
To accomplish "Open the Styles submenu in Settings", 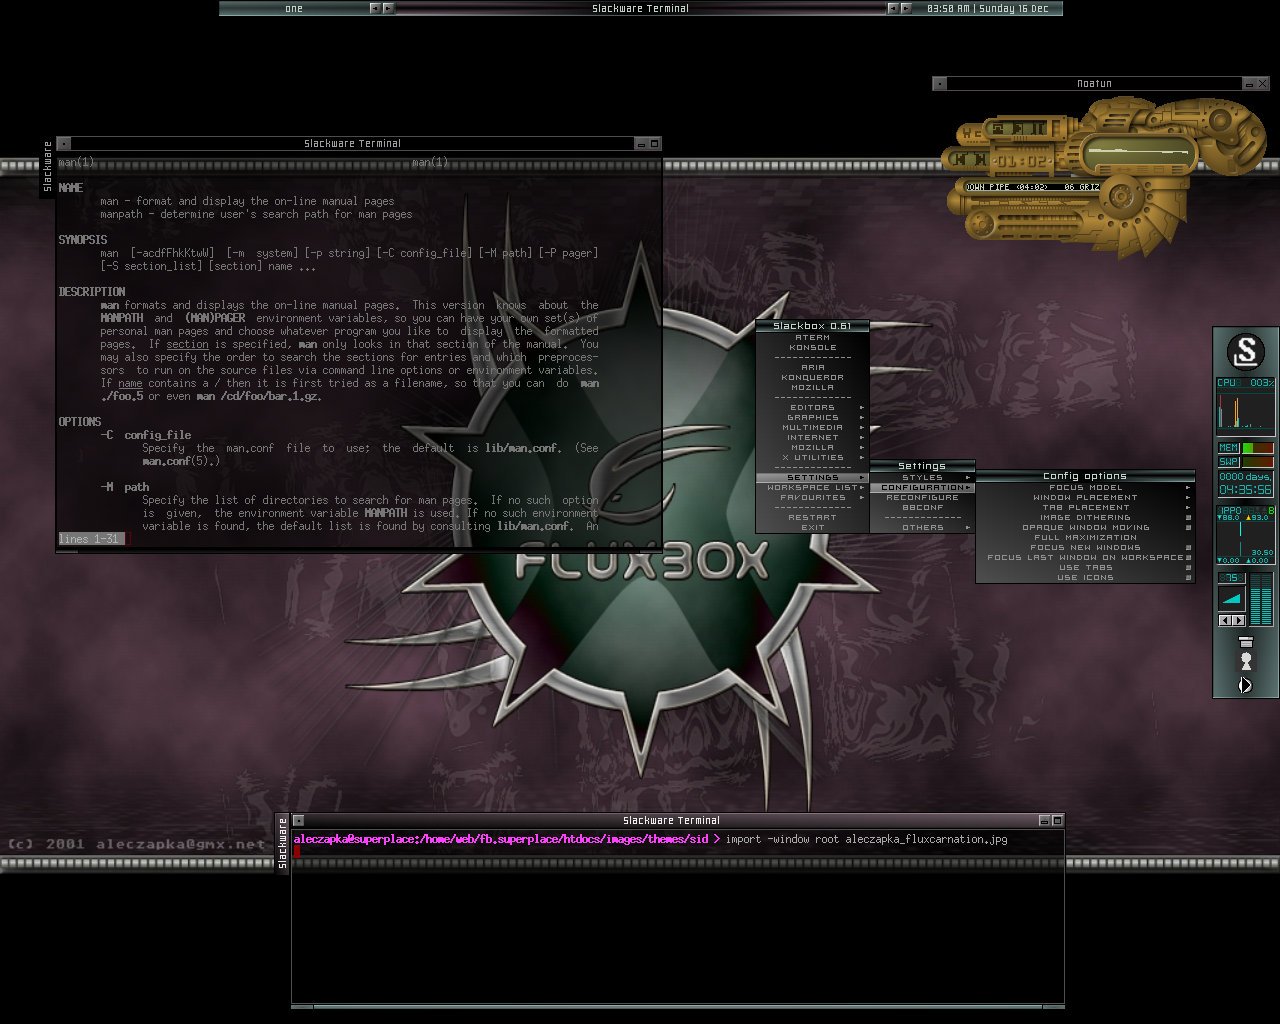I will 922,477.
